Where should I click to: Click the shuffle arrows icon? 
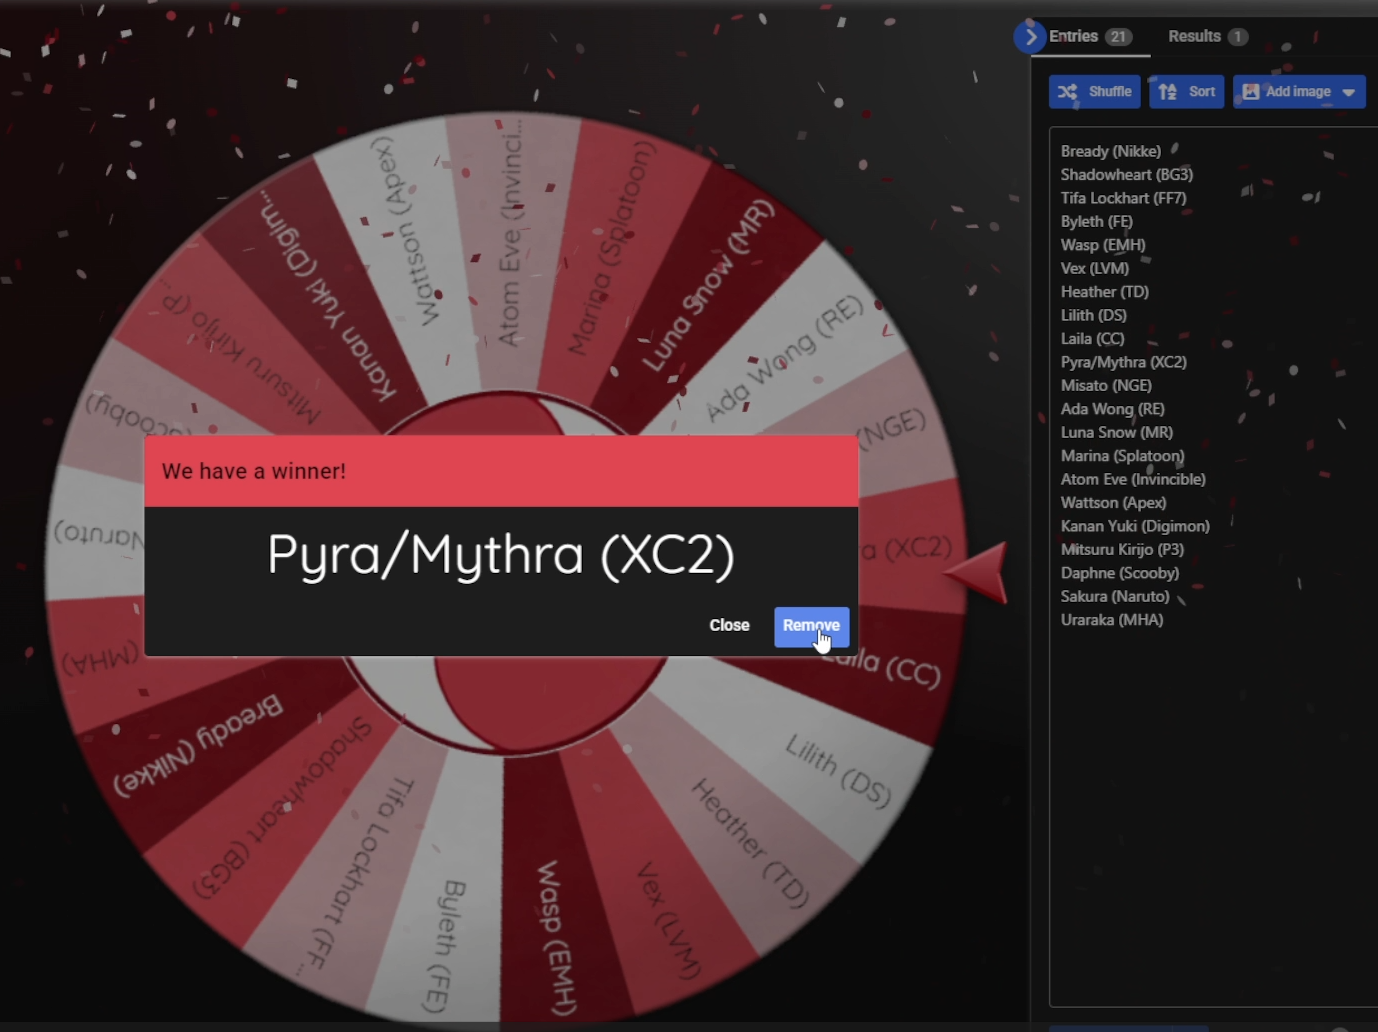[1068, 92]
